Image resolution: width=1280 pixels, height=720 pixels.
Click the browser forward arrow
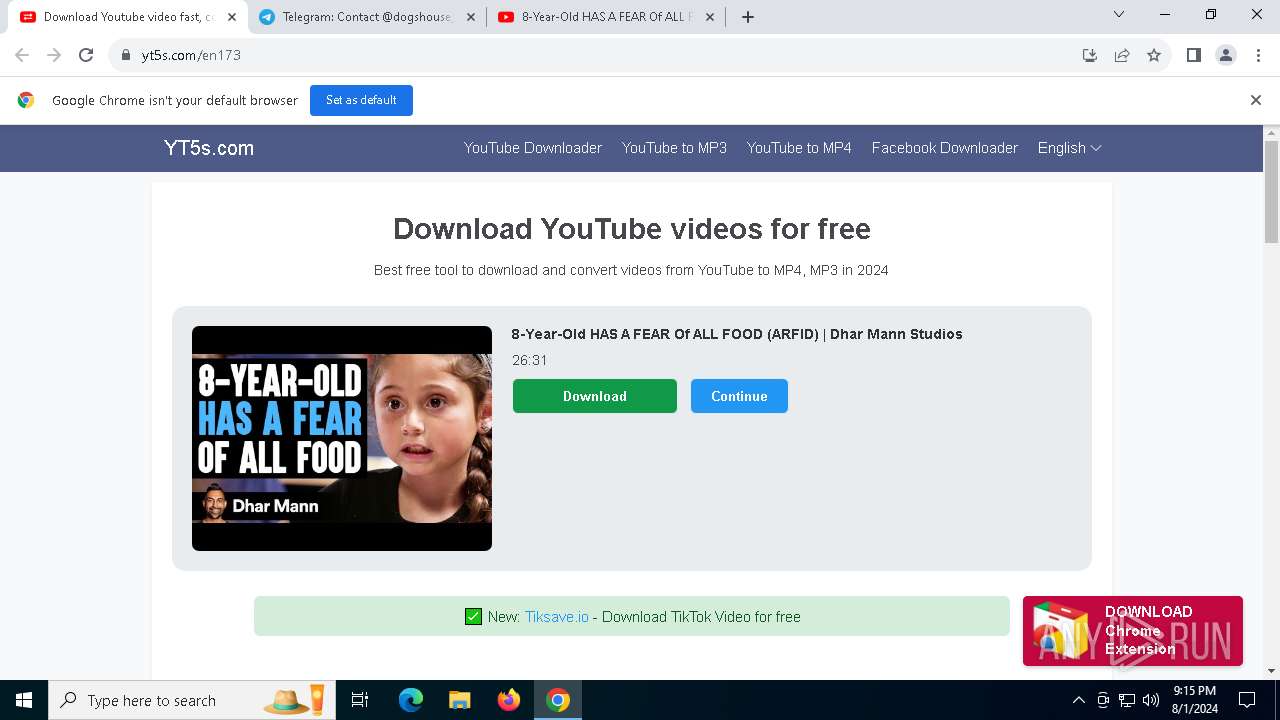coord(54,55)
